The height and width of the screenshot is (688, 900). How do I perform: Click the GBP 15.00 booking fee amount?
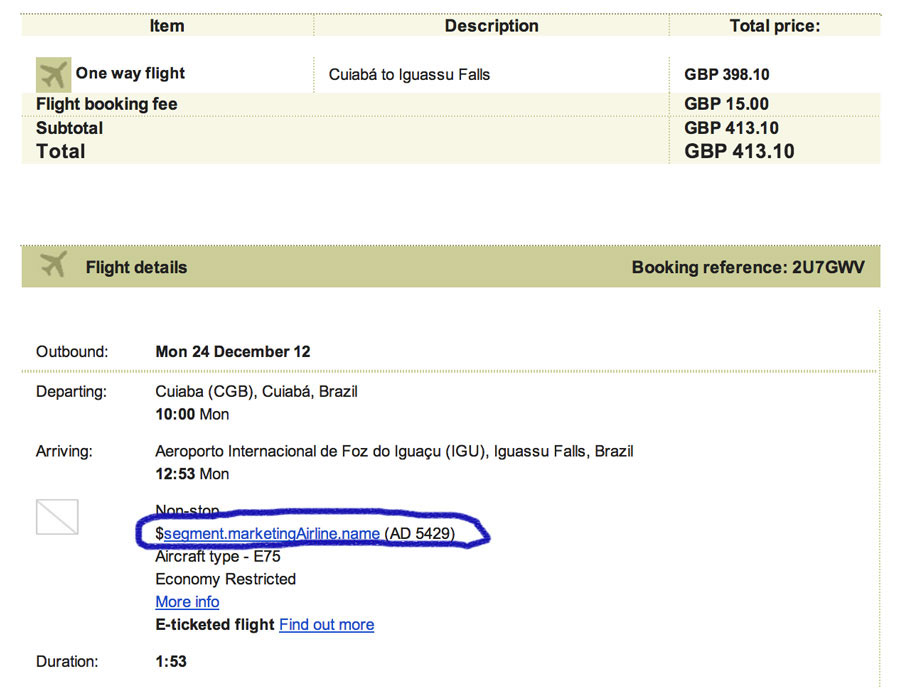(726, 104)
